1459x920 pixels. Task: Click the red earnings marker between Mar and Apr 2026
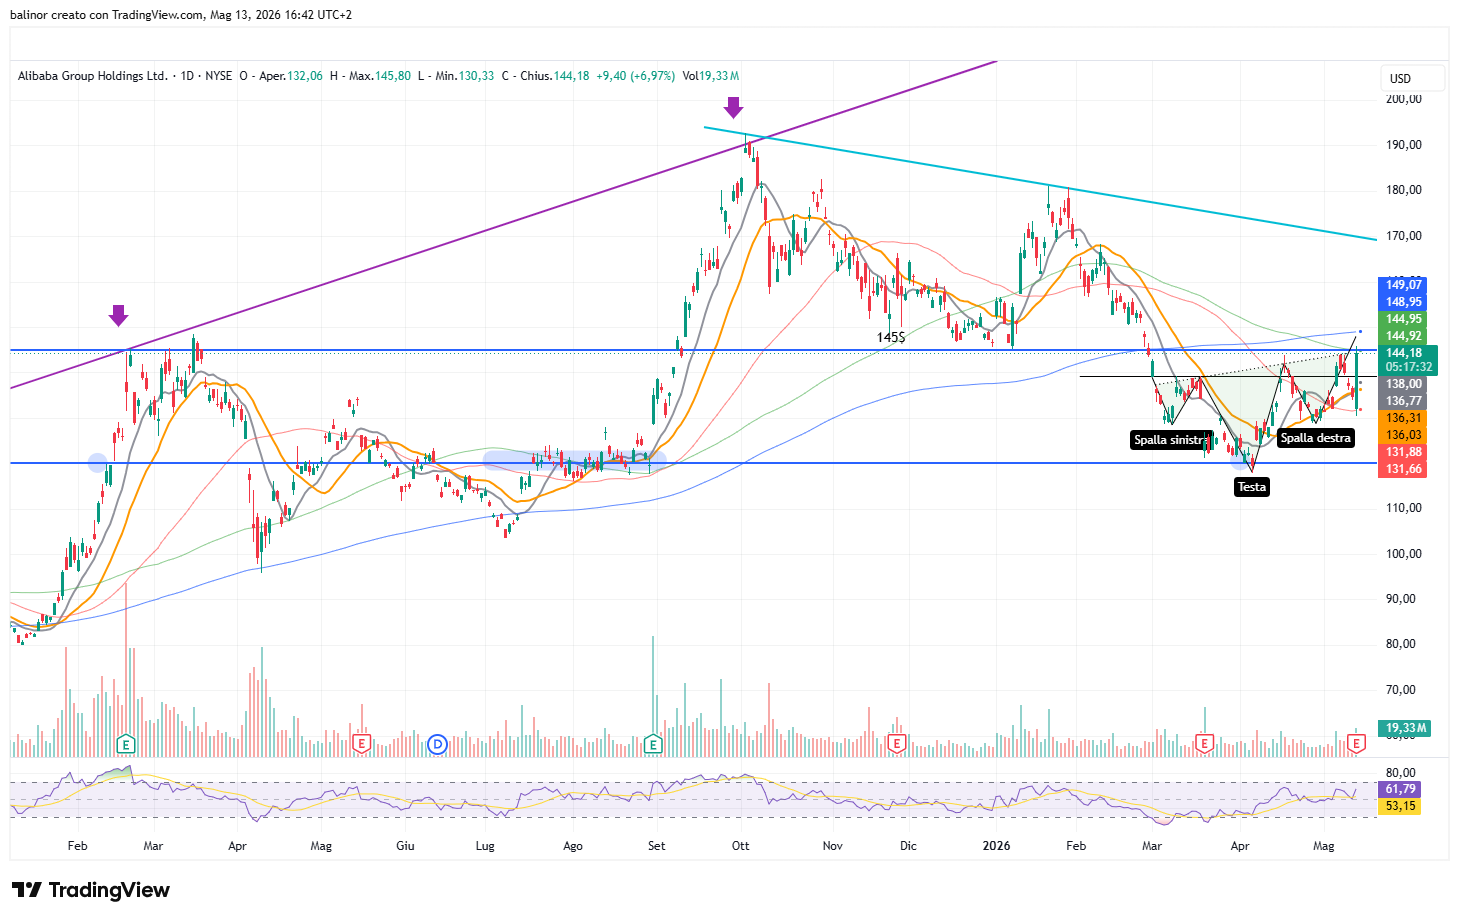(1204, 744)
